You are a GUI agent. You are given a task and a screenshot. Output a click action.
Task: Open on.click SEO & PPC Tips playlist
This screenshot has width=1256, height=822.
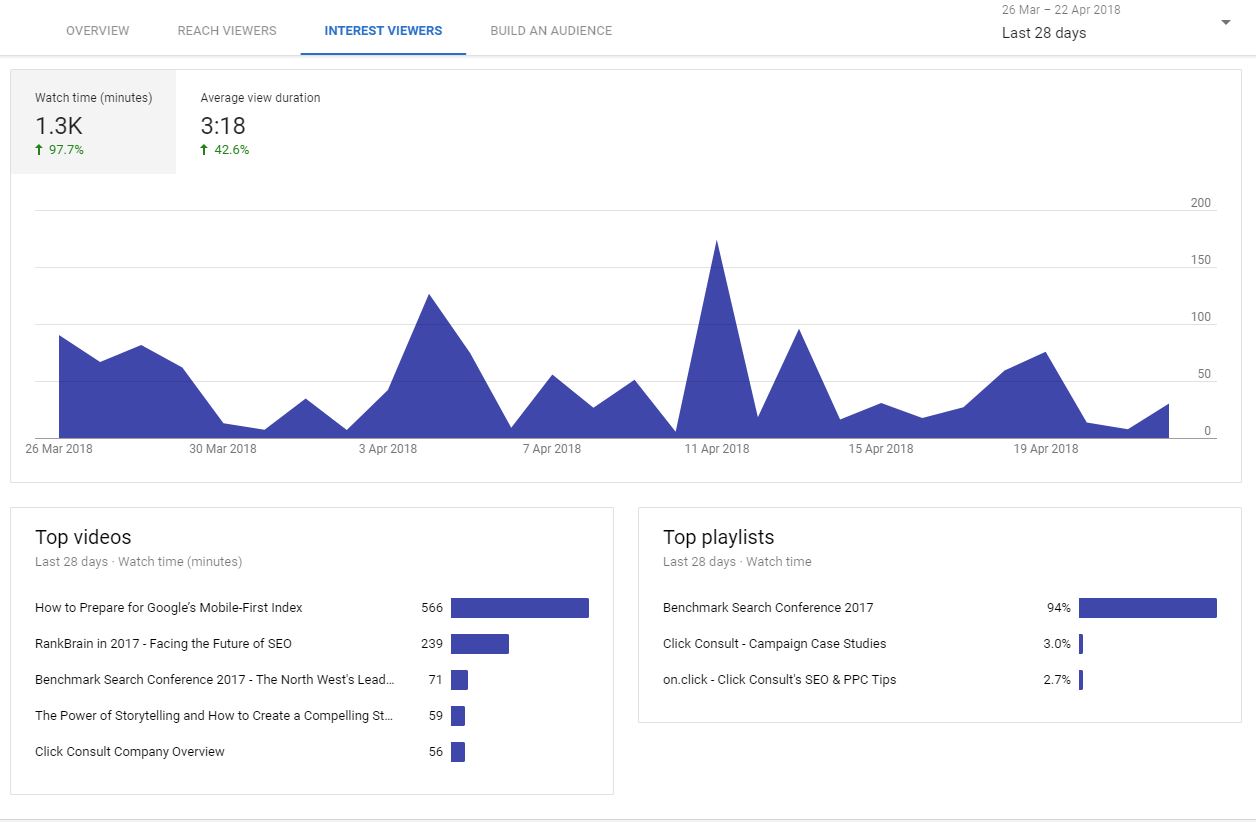(779, 680)
